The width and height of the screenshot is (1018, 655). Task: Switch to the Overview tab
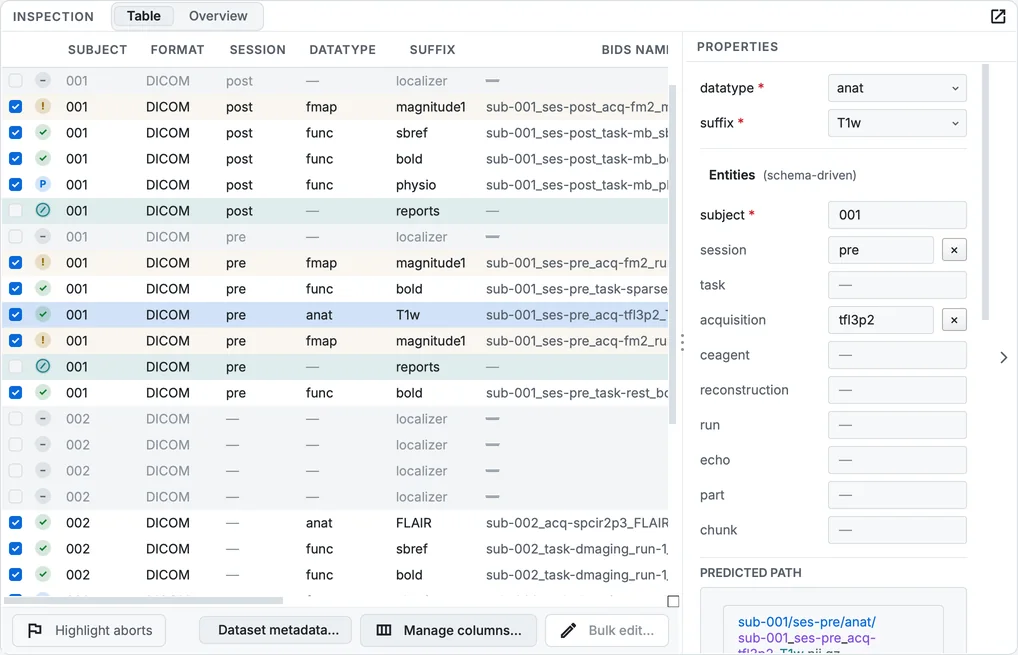[218, 16]
